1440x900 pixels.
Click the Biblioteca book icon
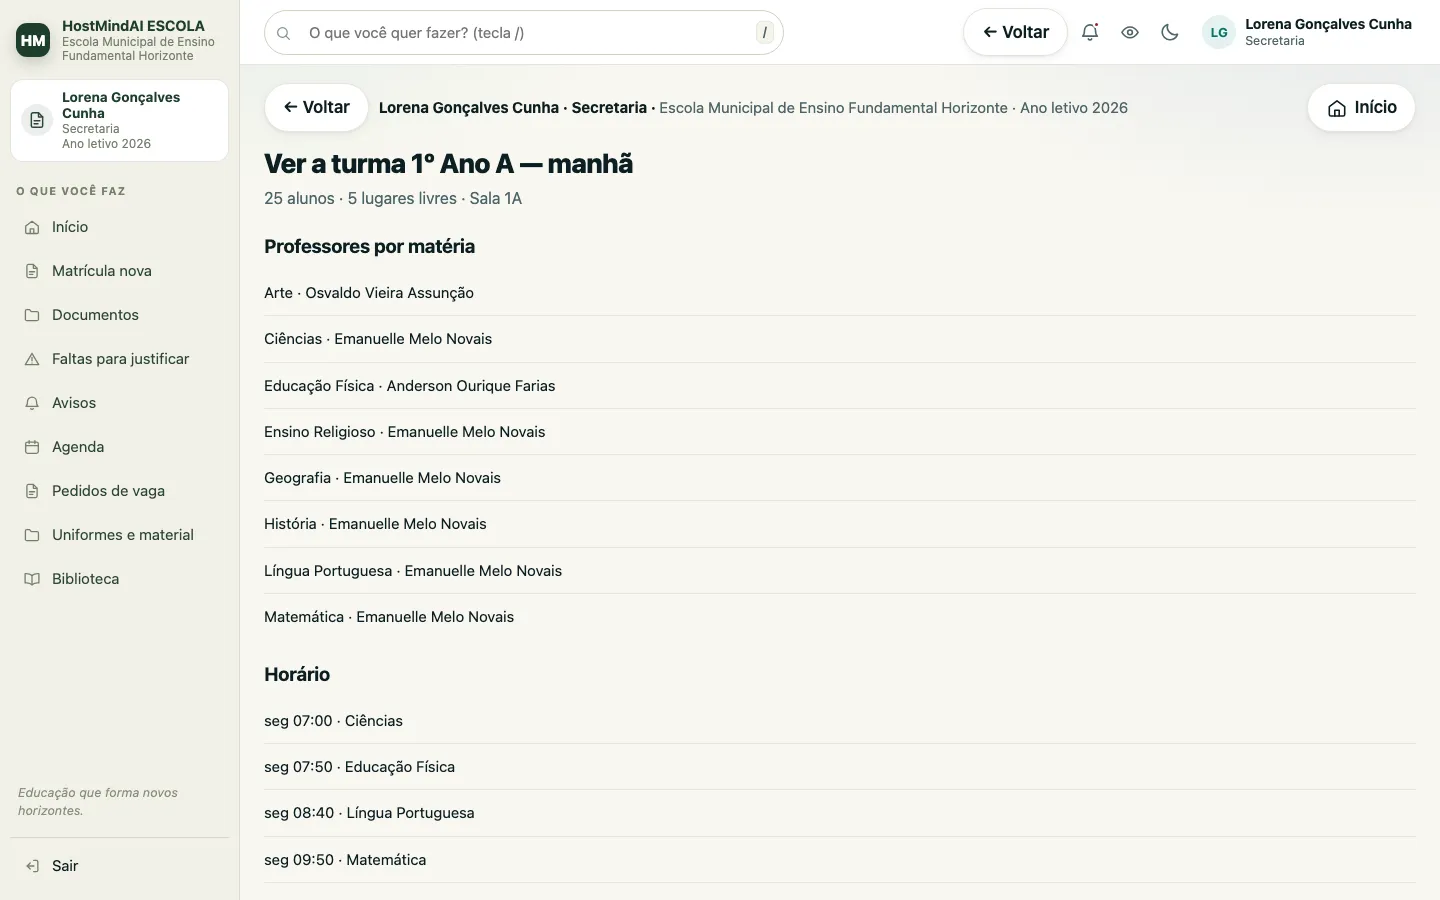coord(32,579)
